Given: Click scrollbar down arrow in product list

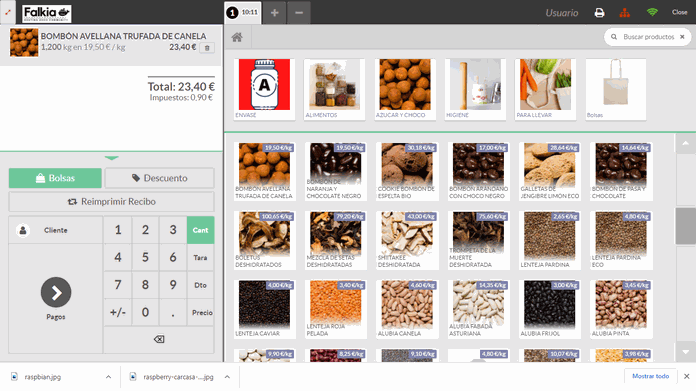Looking at the screenshot, I should click(685, 352).
